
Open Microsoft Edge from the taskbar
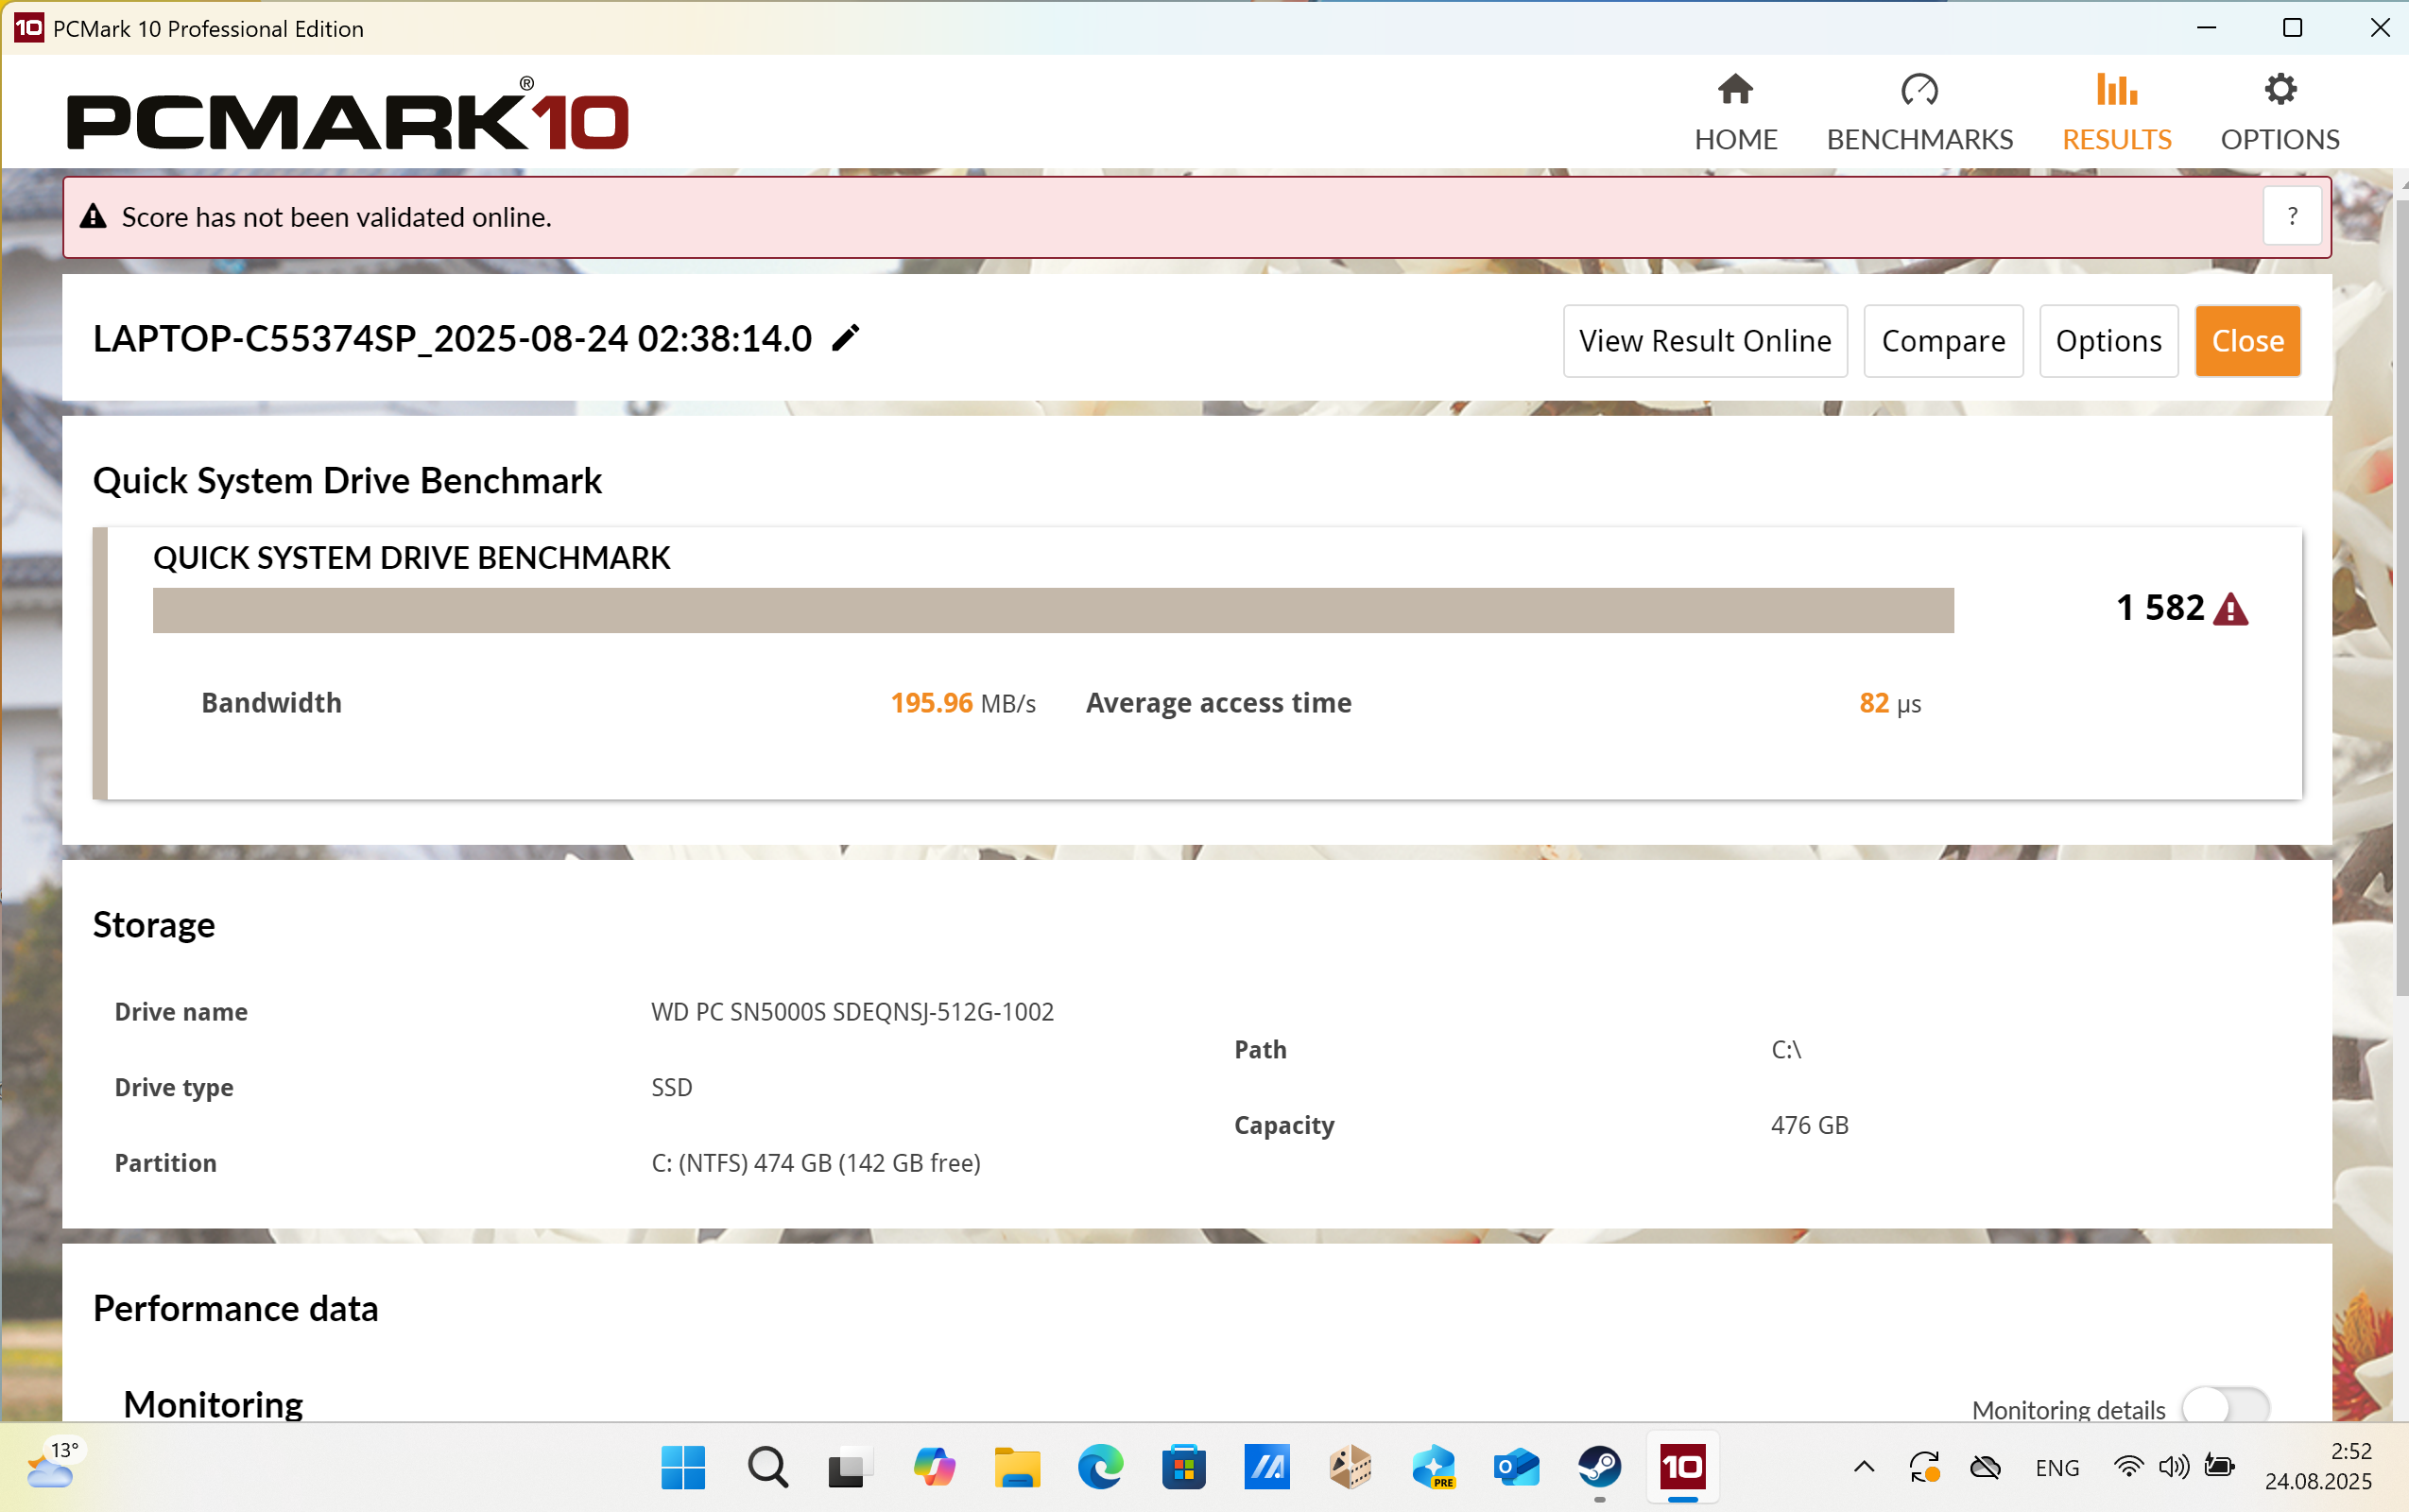tap(1100, 1467)
